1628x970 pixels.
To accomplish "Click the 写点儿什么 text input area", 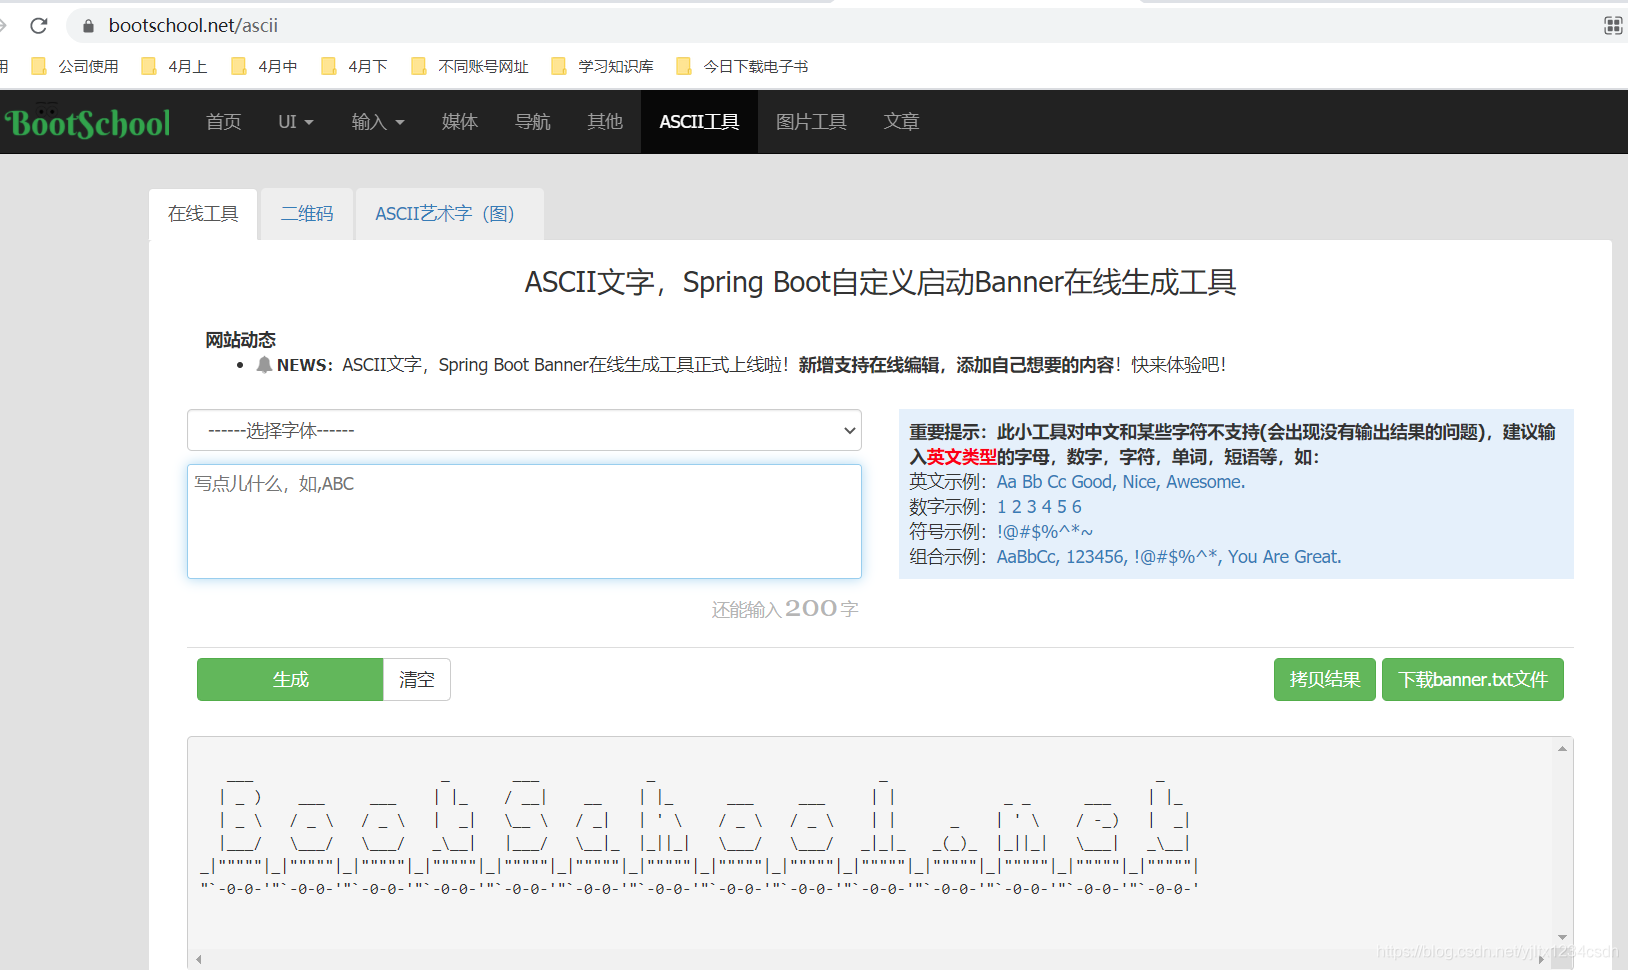I will [x=524, y=521].
